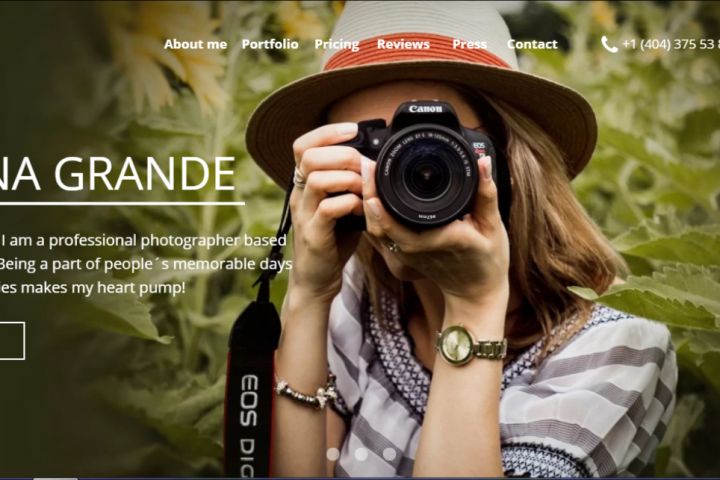This screenshot has height=480, width=720.
Task: Open the Contact link in navigation
Action: [532, 44]
